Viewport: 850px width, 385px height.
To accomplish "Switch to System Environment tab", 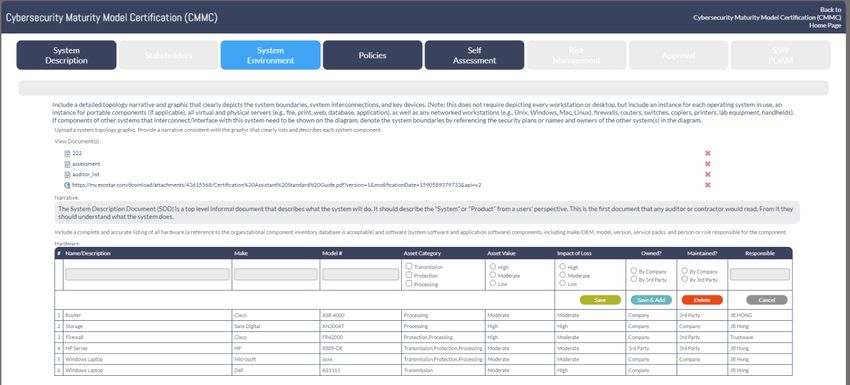I will [271, 55].
